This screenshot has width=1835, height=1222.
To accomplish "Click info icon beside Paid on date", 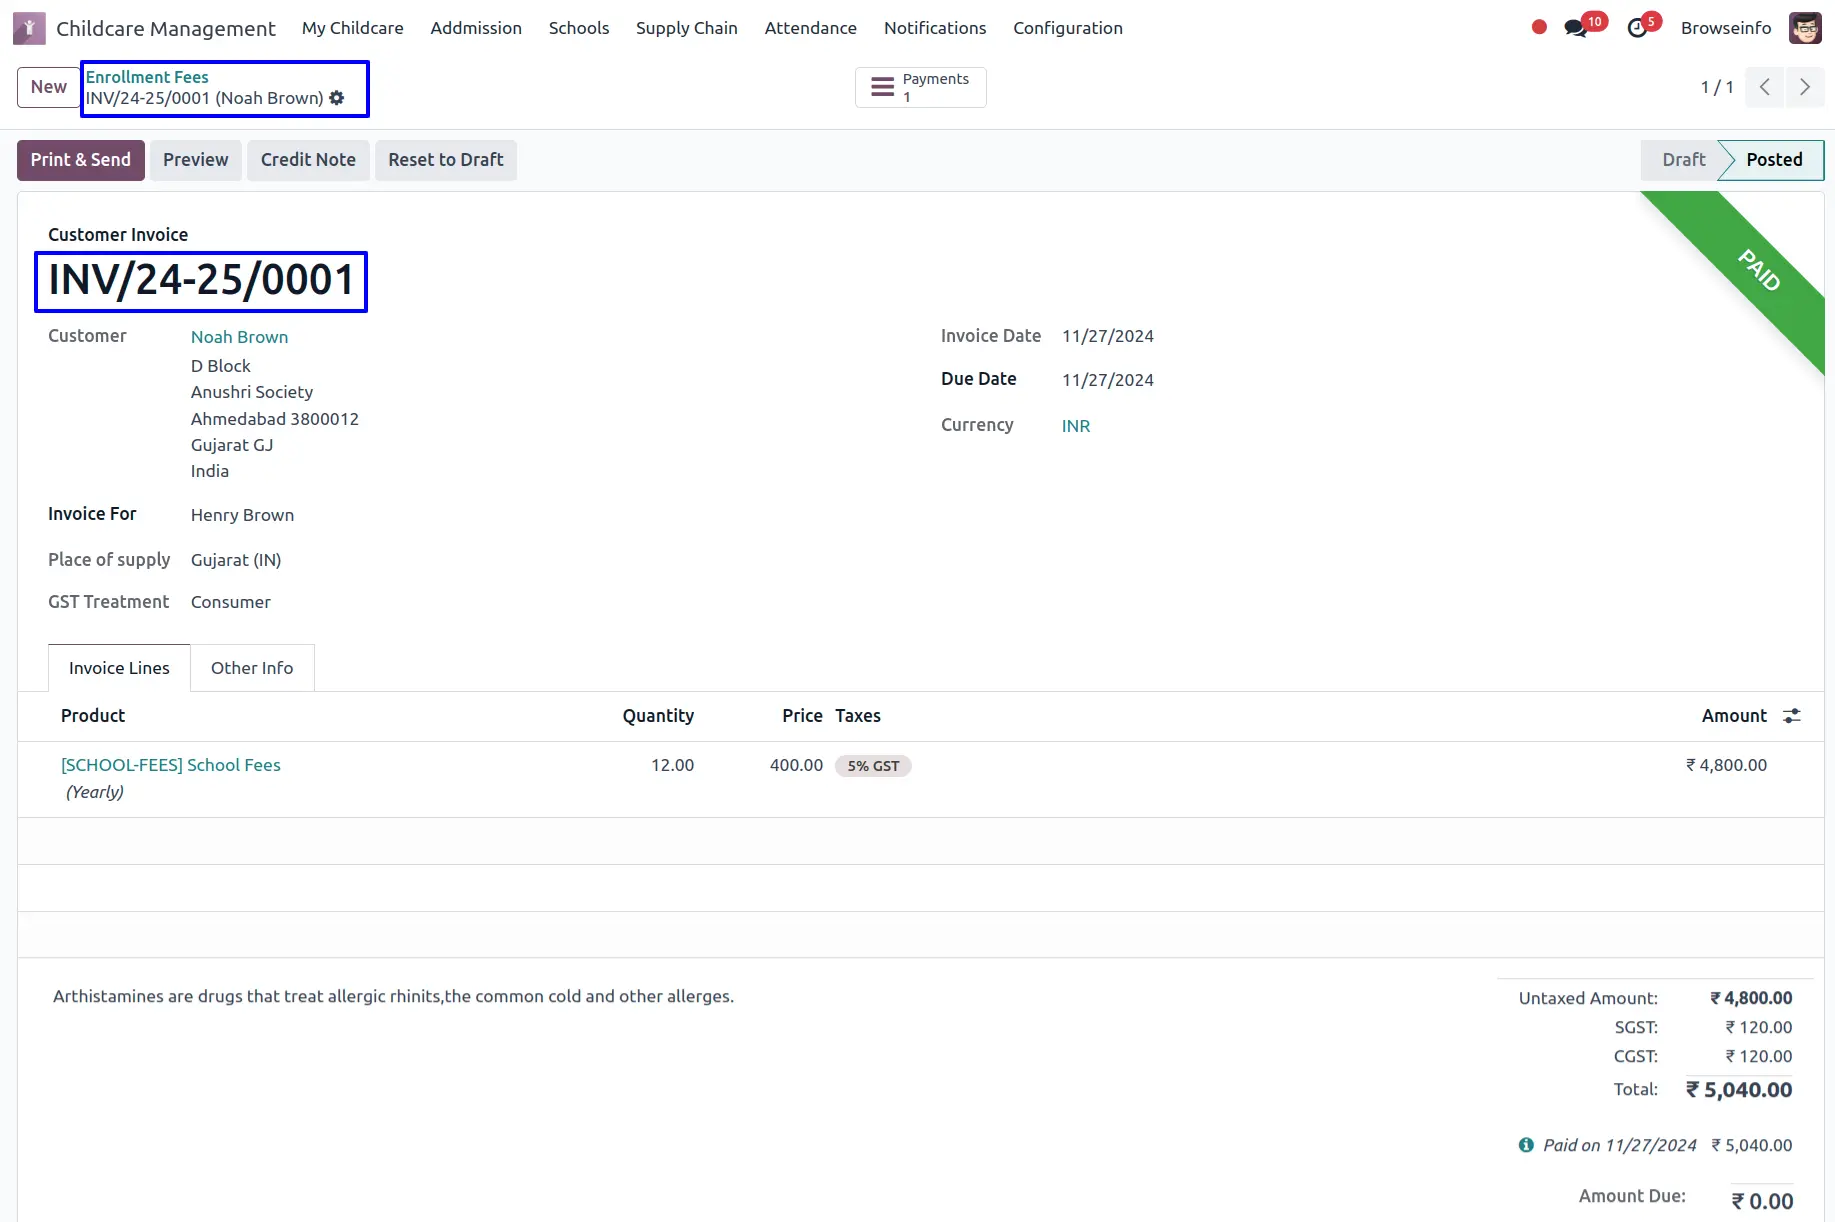I will tap(1526, 1145).
